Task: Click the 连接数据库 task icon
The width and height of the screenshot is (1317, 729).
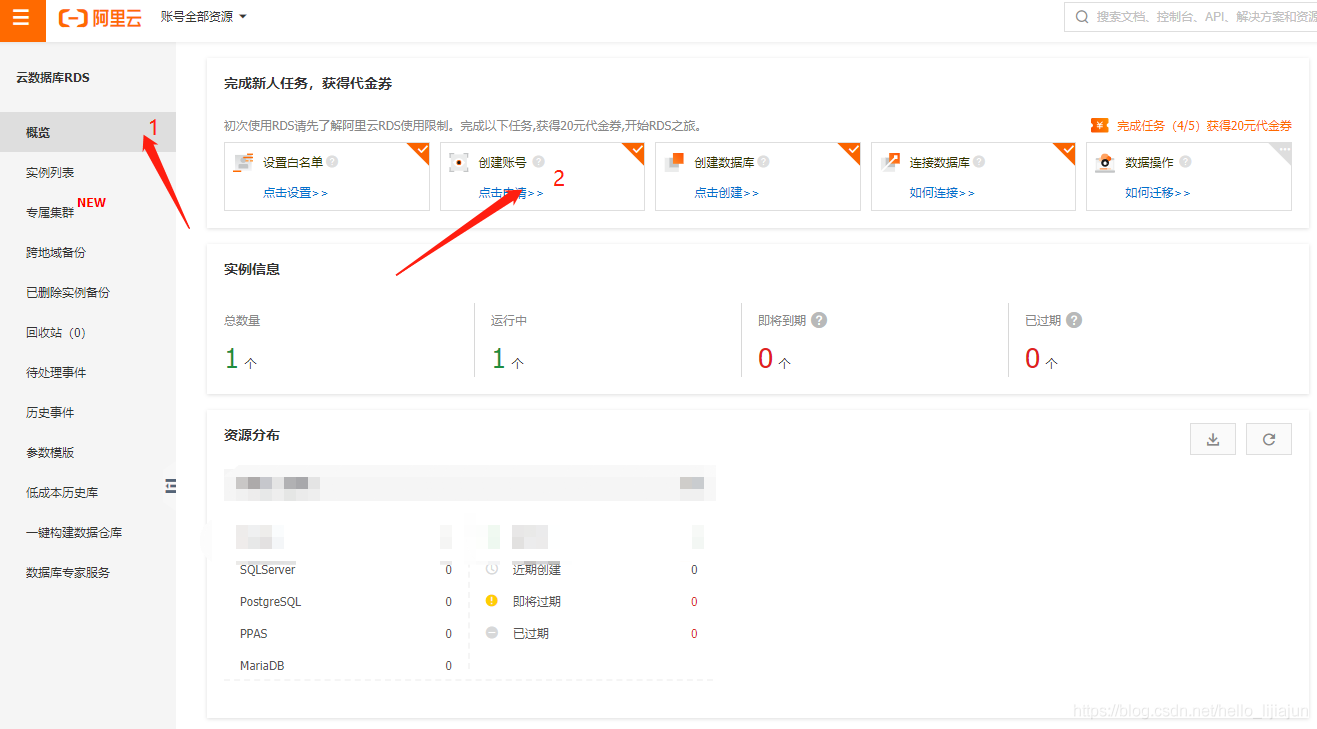Action: tap(890, 162)
